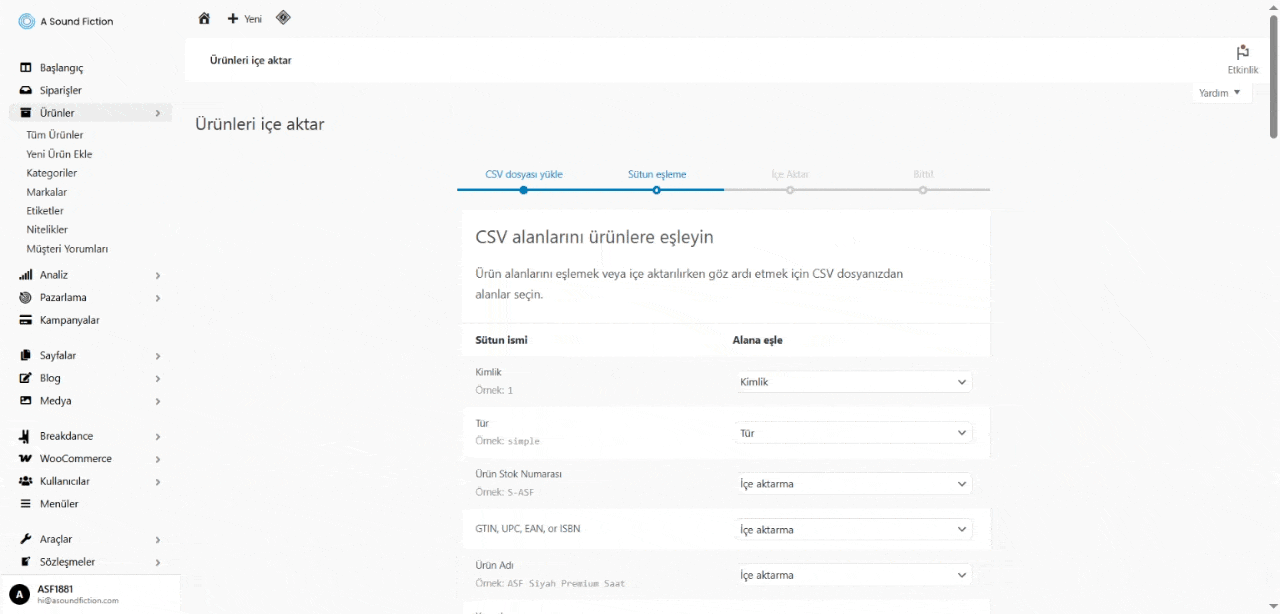
Task: Click the Medya image icon
Action: tap(26, 401)
